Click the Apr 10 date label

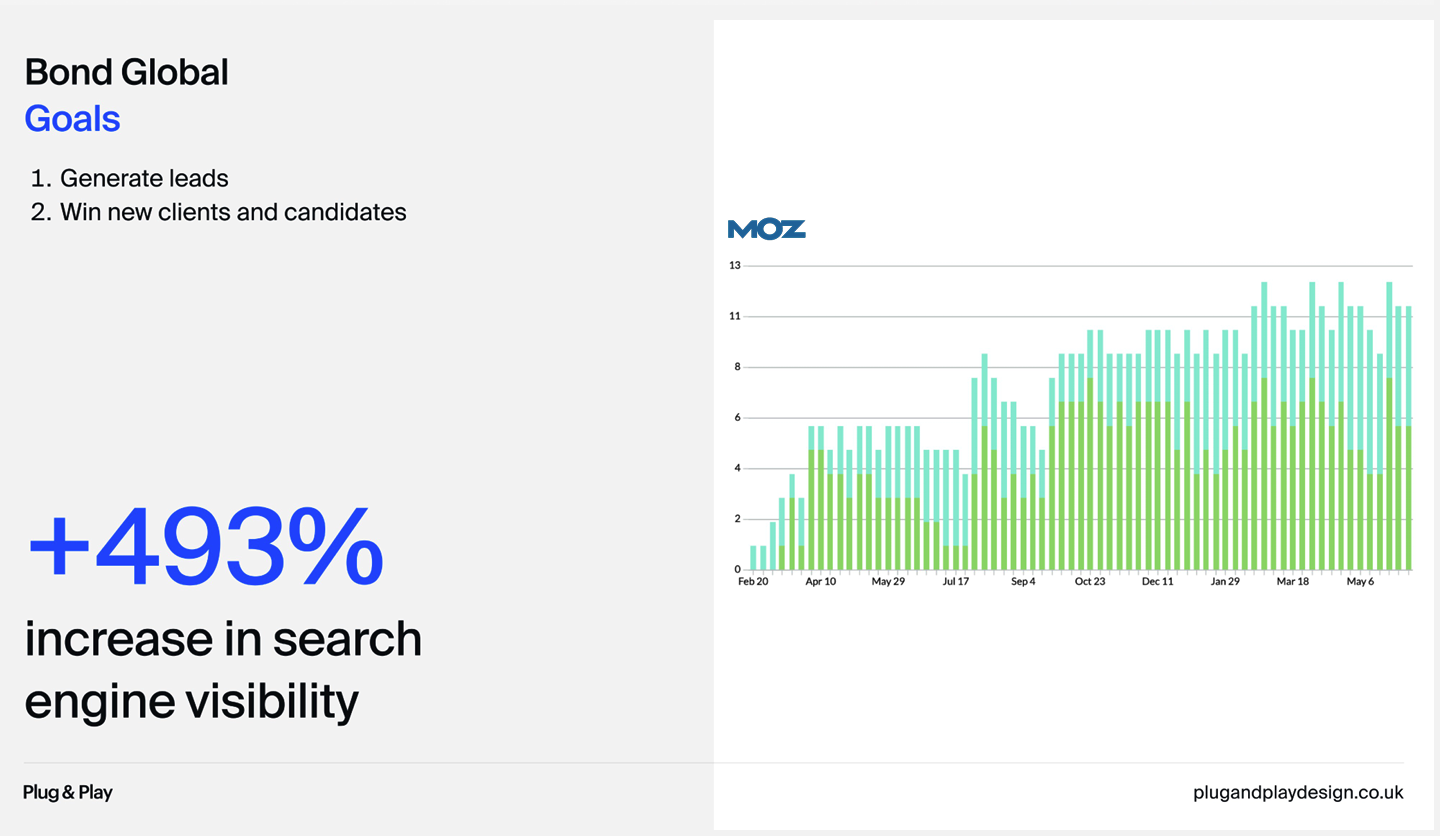(x=821, y=581)
